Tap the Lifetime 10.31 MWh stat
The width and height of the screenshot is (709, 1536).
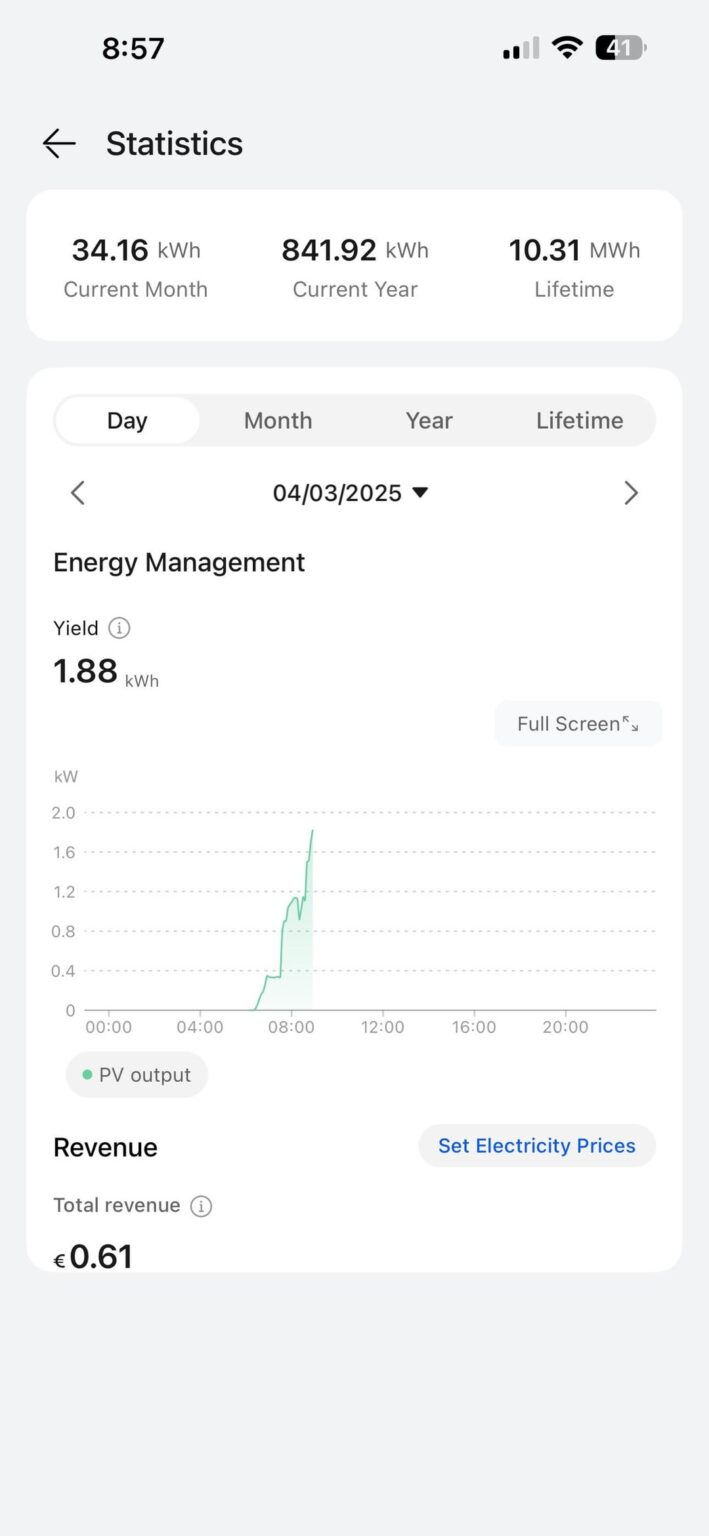pos(574,268)
